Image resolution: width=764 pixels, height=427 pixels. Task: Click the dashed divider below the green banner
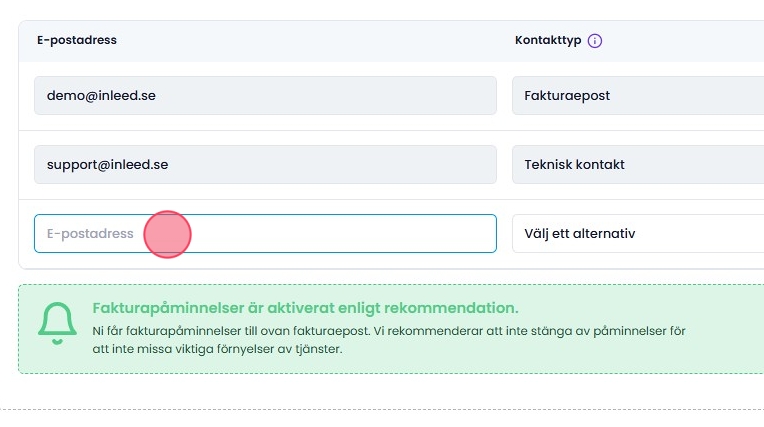(382, 409)
